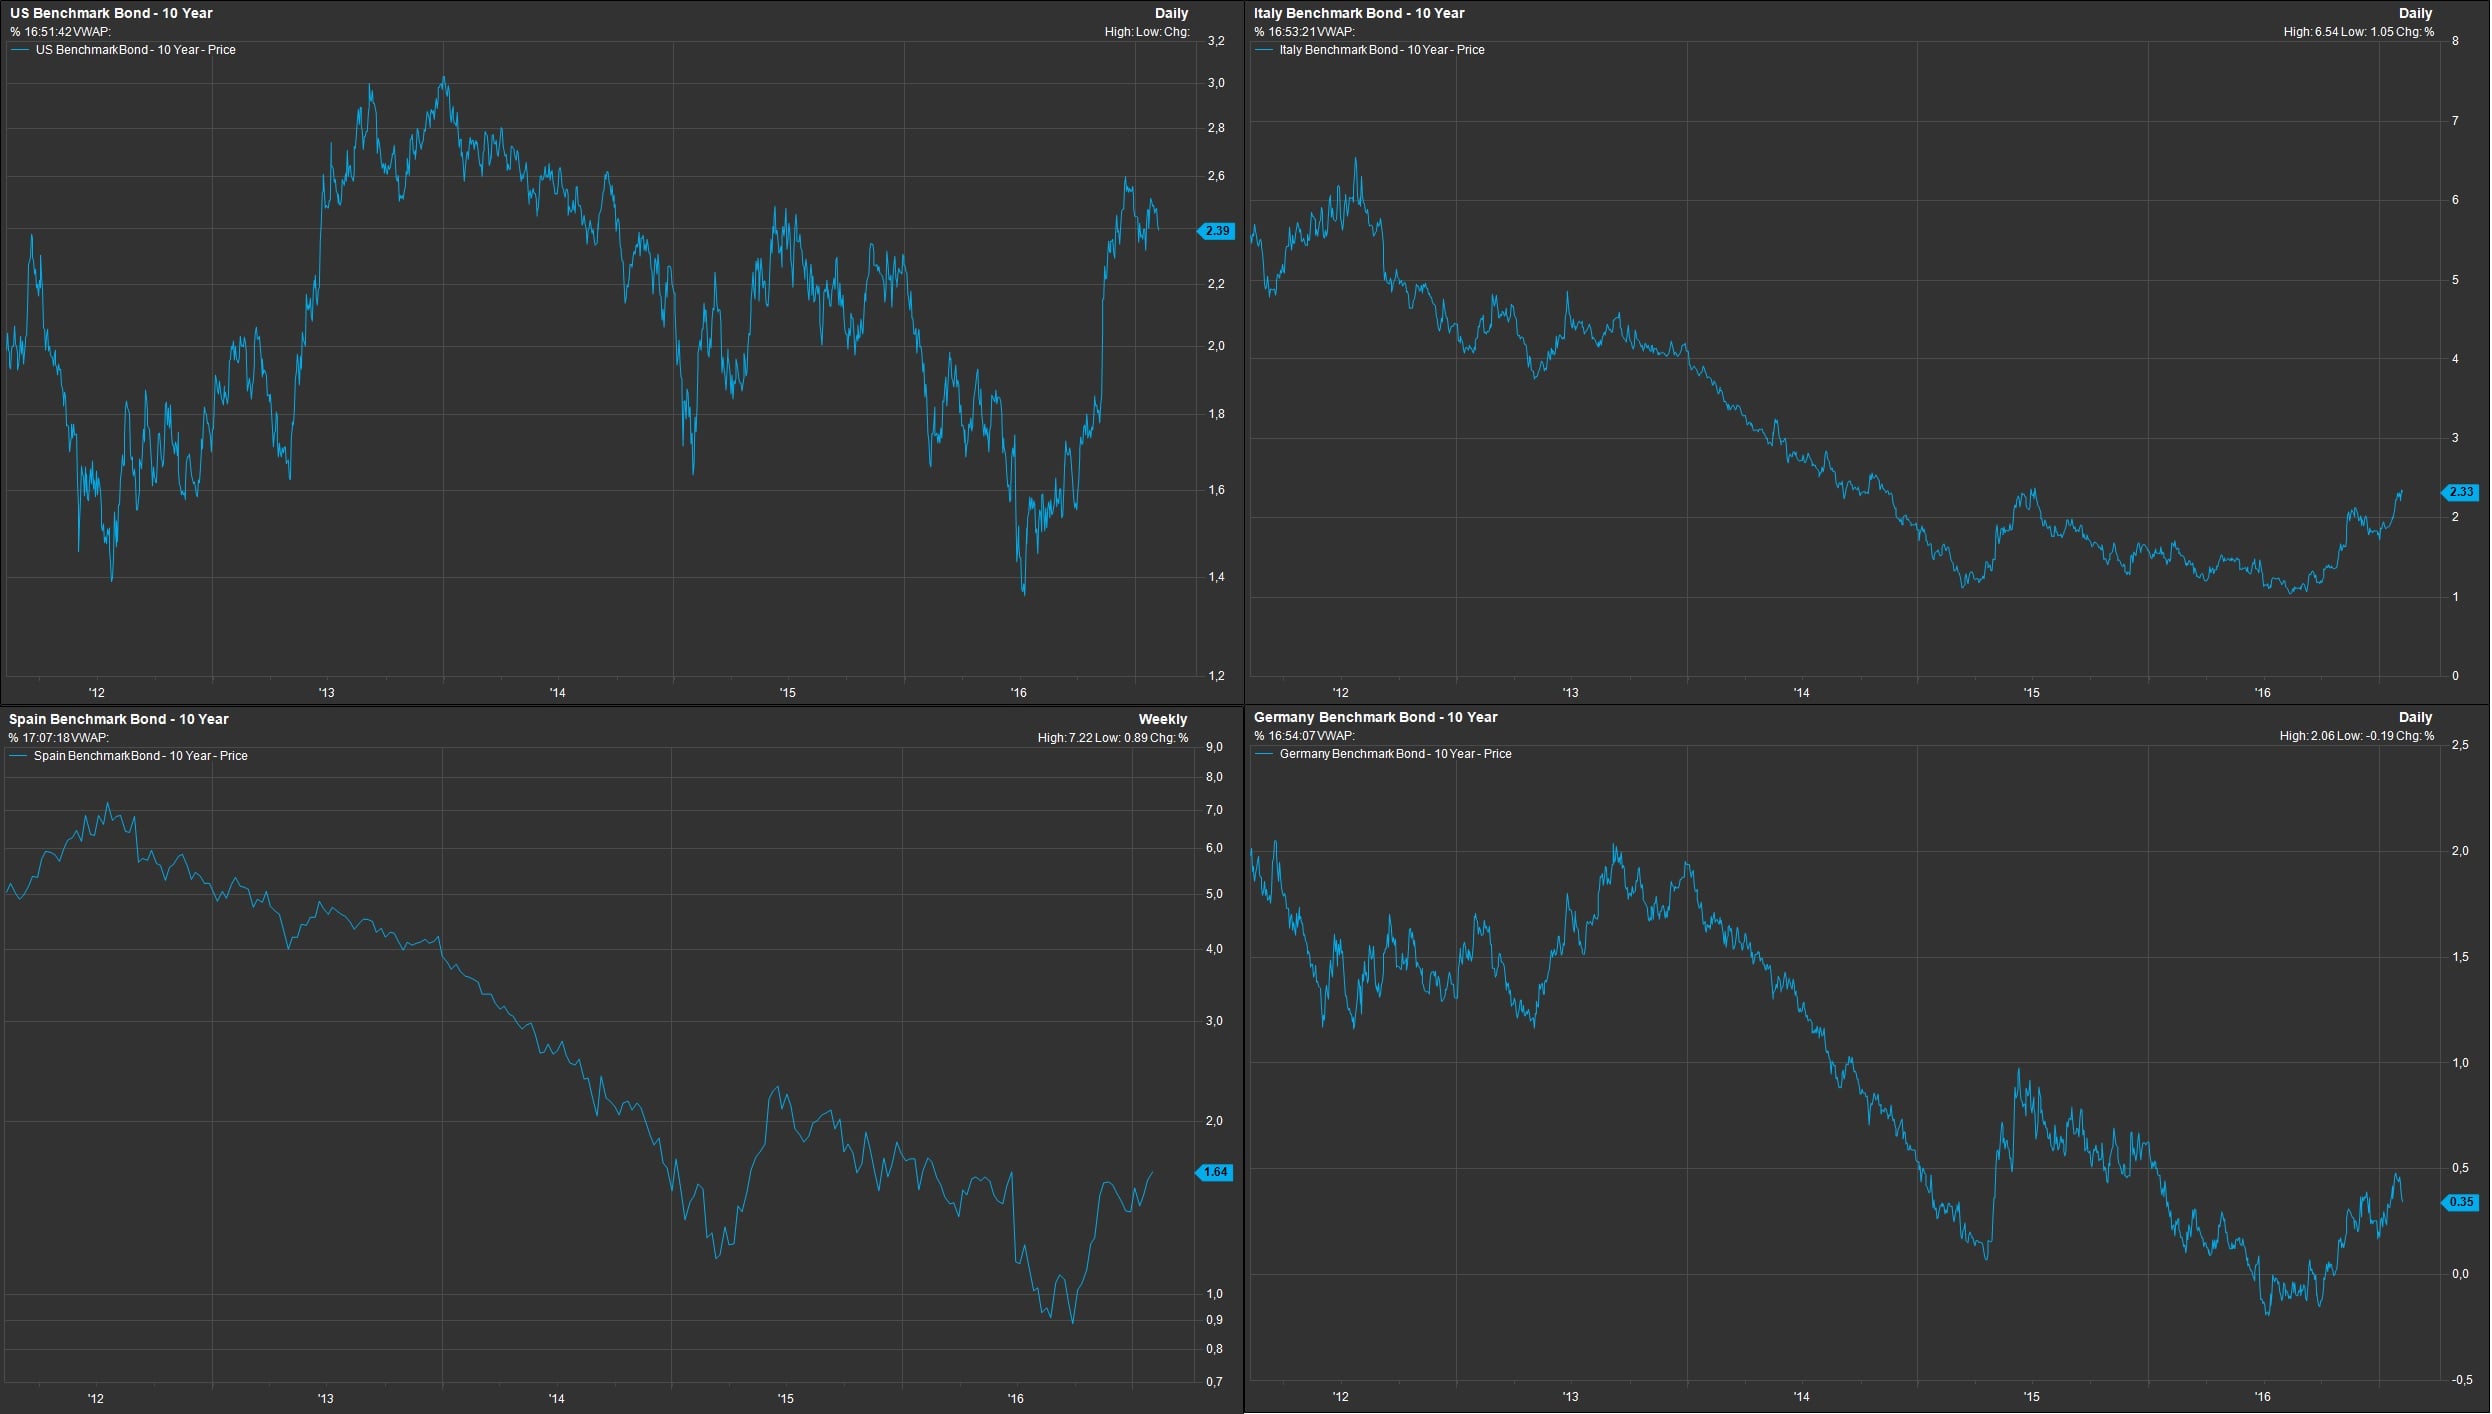Click the '15 year marker on Germany chart axis
2492x1414 pixels.
coord(2031,1397)
